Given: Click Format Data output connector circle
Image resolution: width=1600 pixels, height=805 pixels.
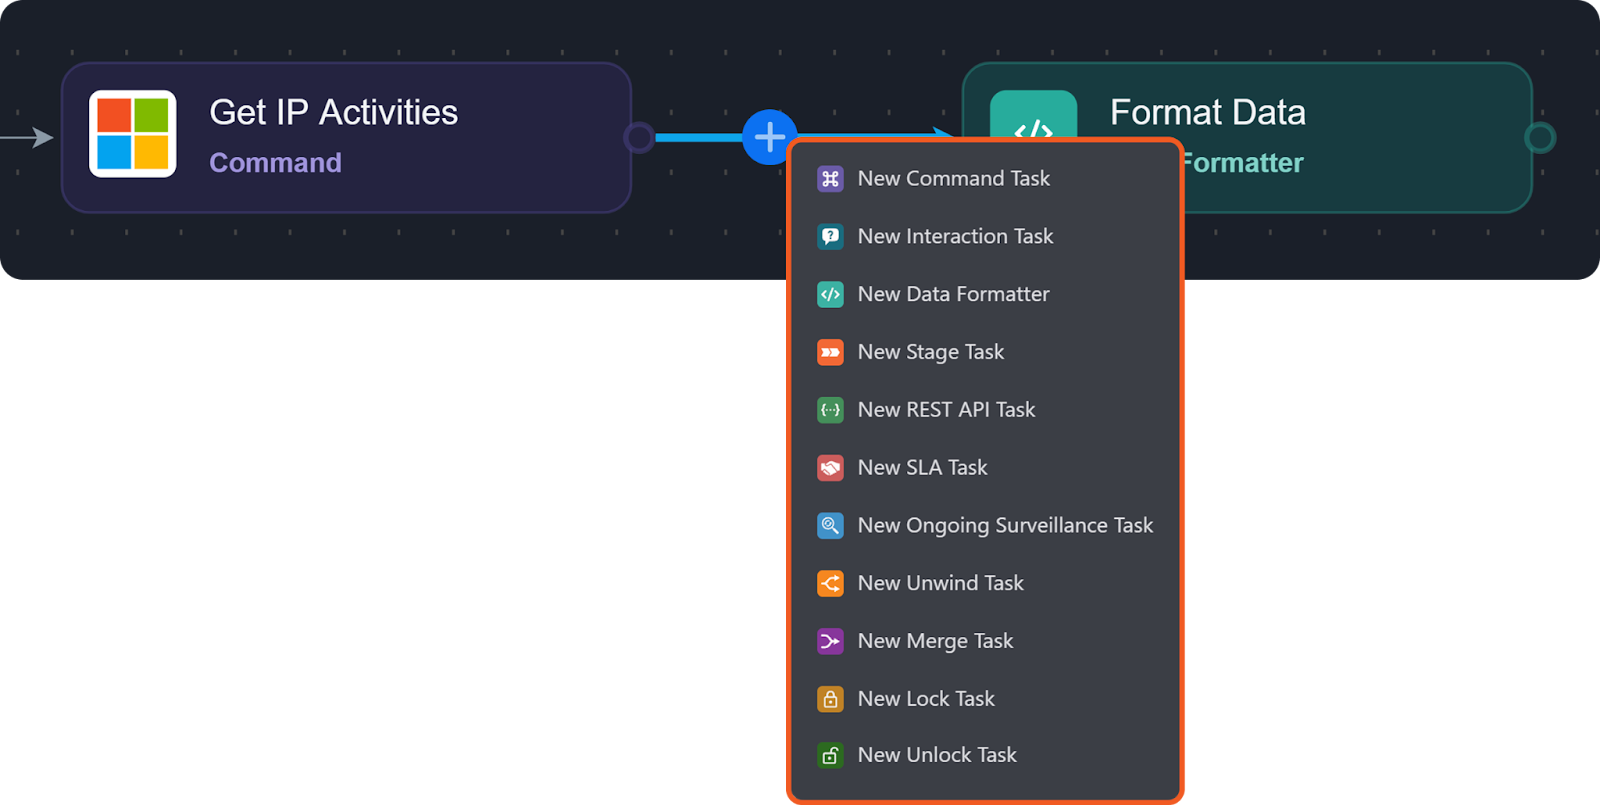Looking at the screenshot, I should [x=1540, y=138].
